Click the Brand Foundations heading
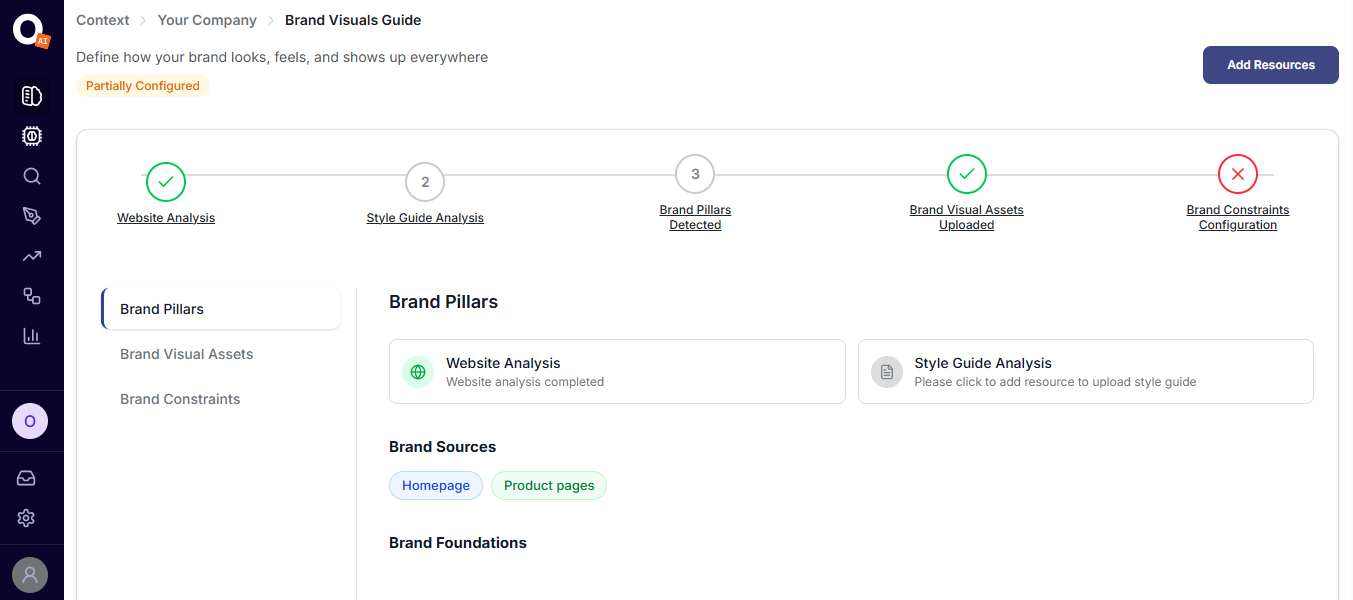The width and height of the screenshot is (1353, 600). click(x=458, y=543)
